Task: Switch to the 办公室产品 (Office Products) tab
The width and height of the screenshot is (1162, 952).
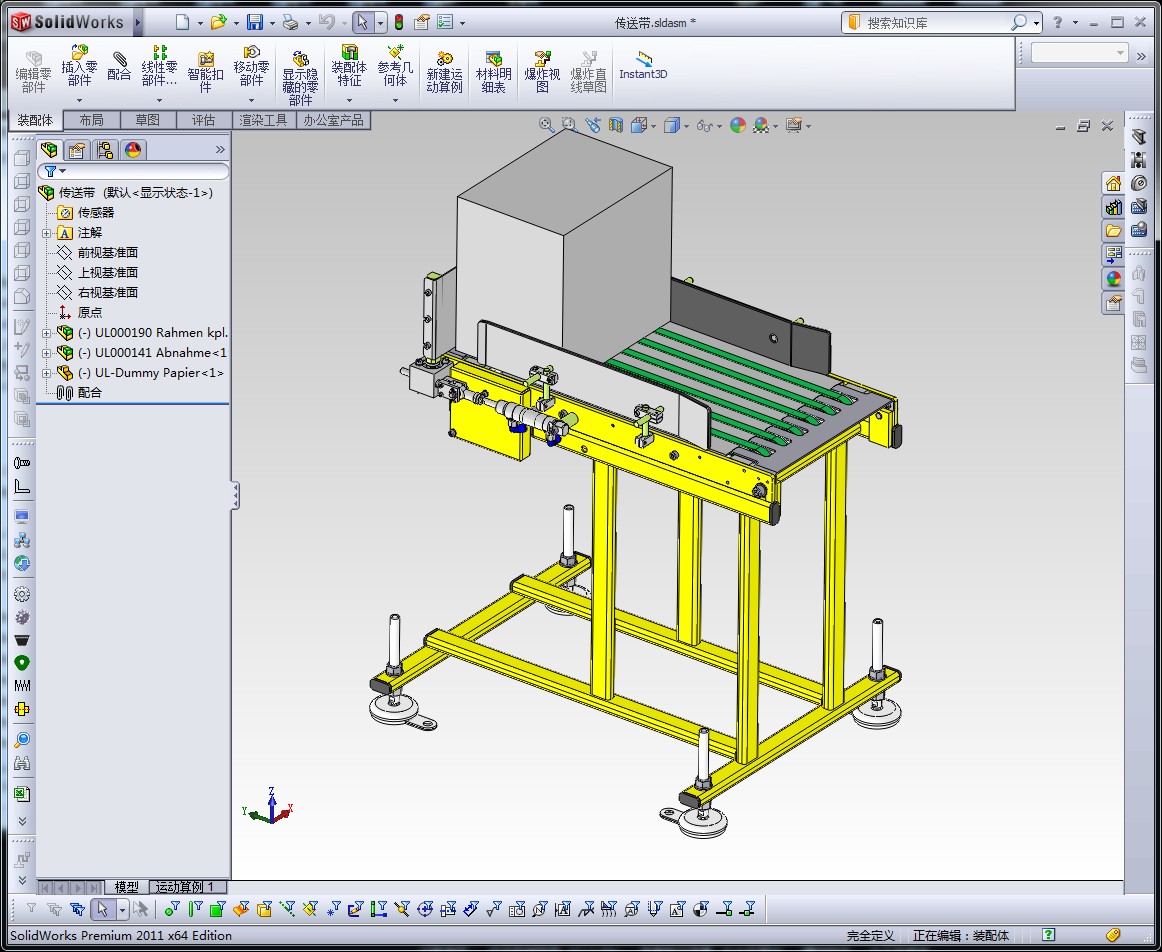Action: click(333, 120)
